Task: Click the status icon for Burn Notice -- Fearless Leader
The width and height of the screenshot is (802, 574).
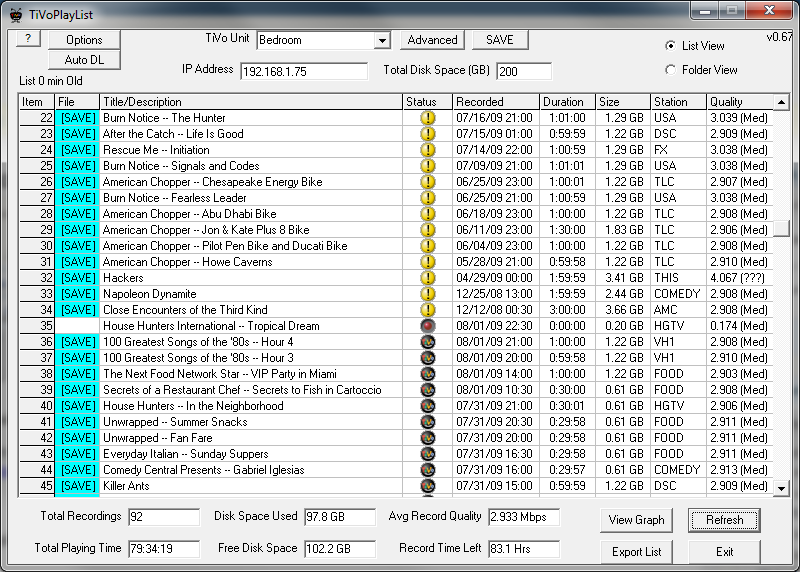Action: click(x=428, y=198)
